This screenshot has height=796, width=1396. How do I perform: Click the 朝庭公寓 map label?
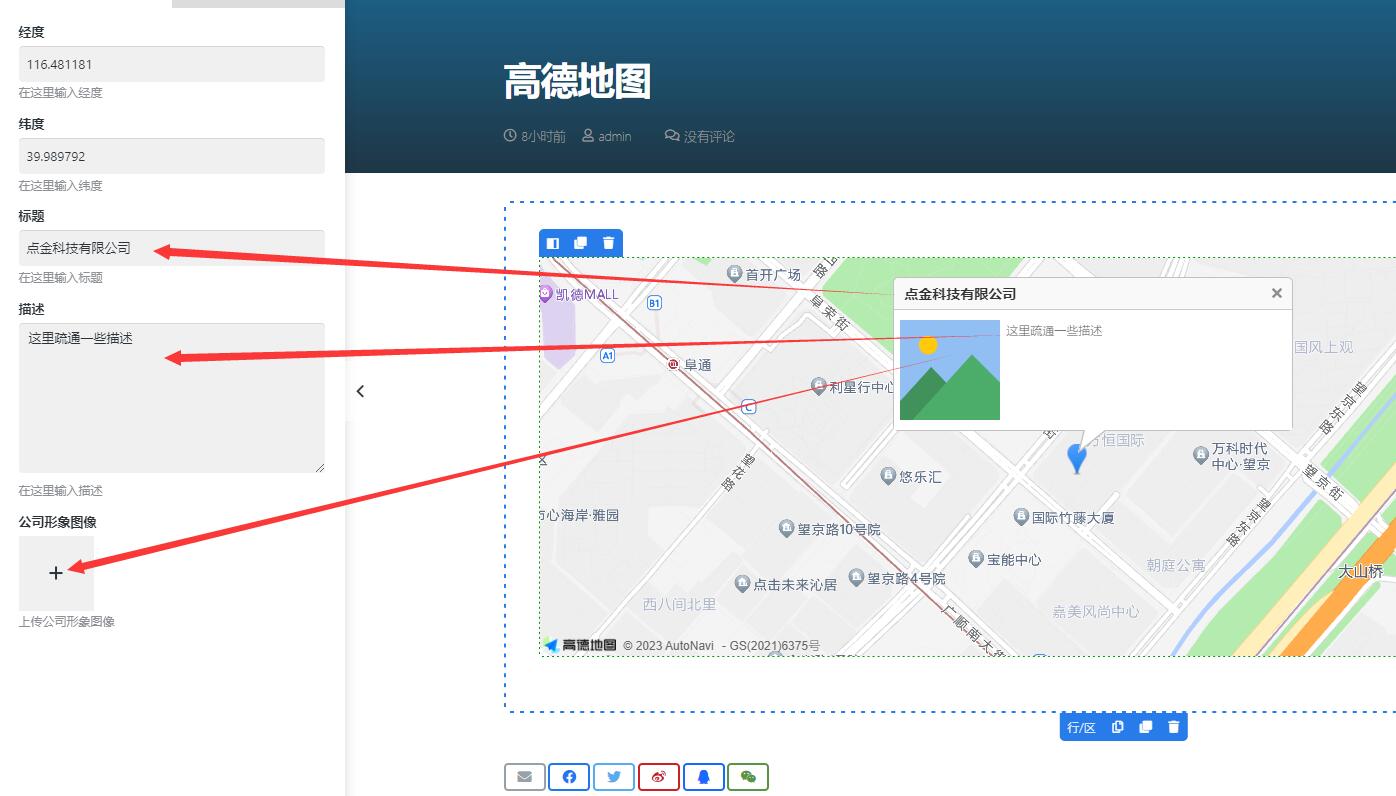pos(1176,565)
